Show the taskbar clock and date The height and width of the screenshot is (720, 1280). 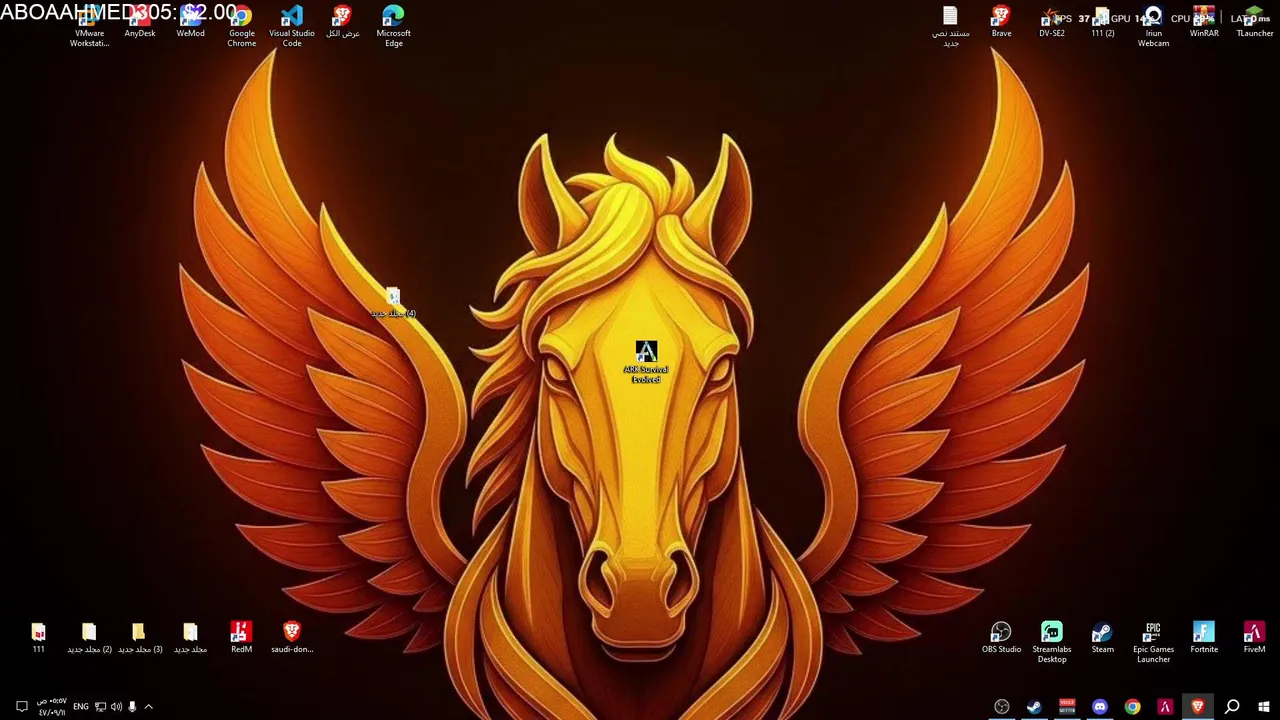[52, 707]
